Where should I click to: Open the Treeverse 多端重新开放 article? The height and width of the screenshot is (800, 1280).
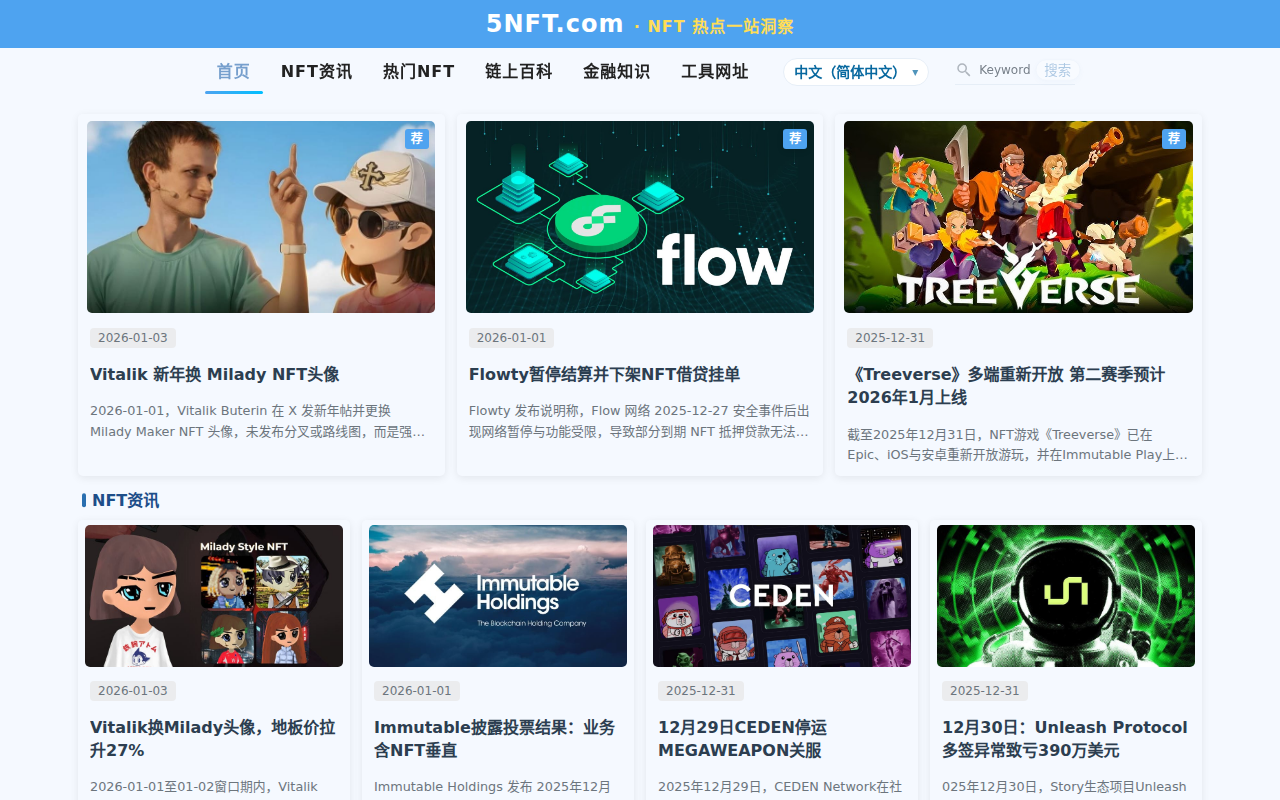point(1018,384)
